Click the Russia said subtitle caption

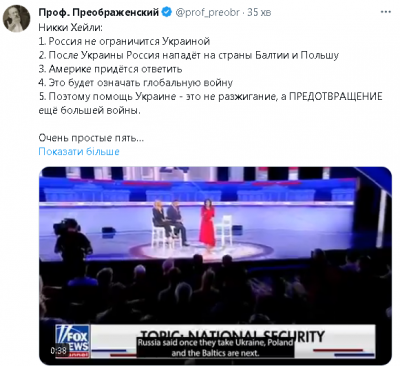click(x=215, y=348)
